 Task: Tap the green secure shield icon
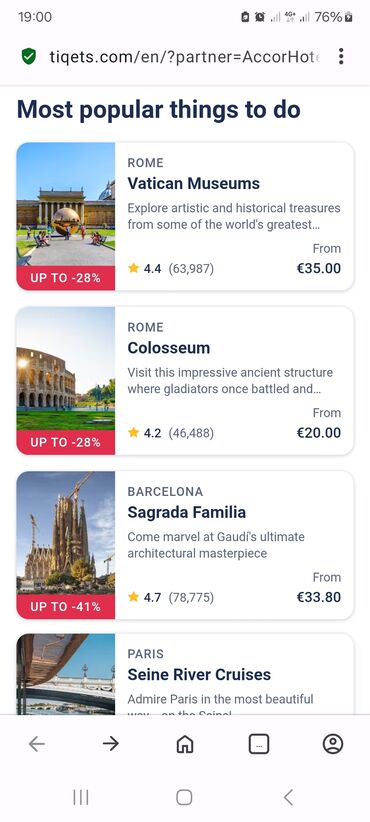29,56
